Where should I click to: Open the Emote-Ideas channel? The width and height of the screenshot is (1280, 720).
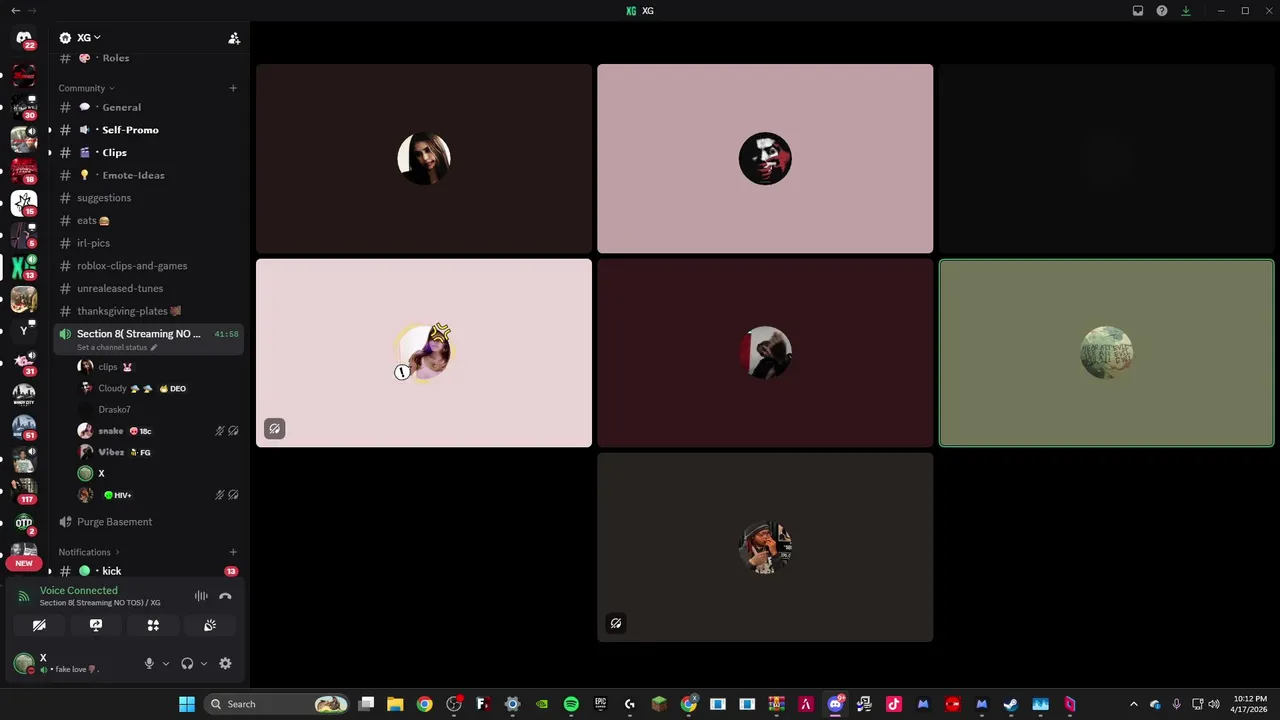click(148, 175)
